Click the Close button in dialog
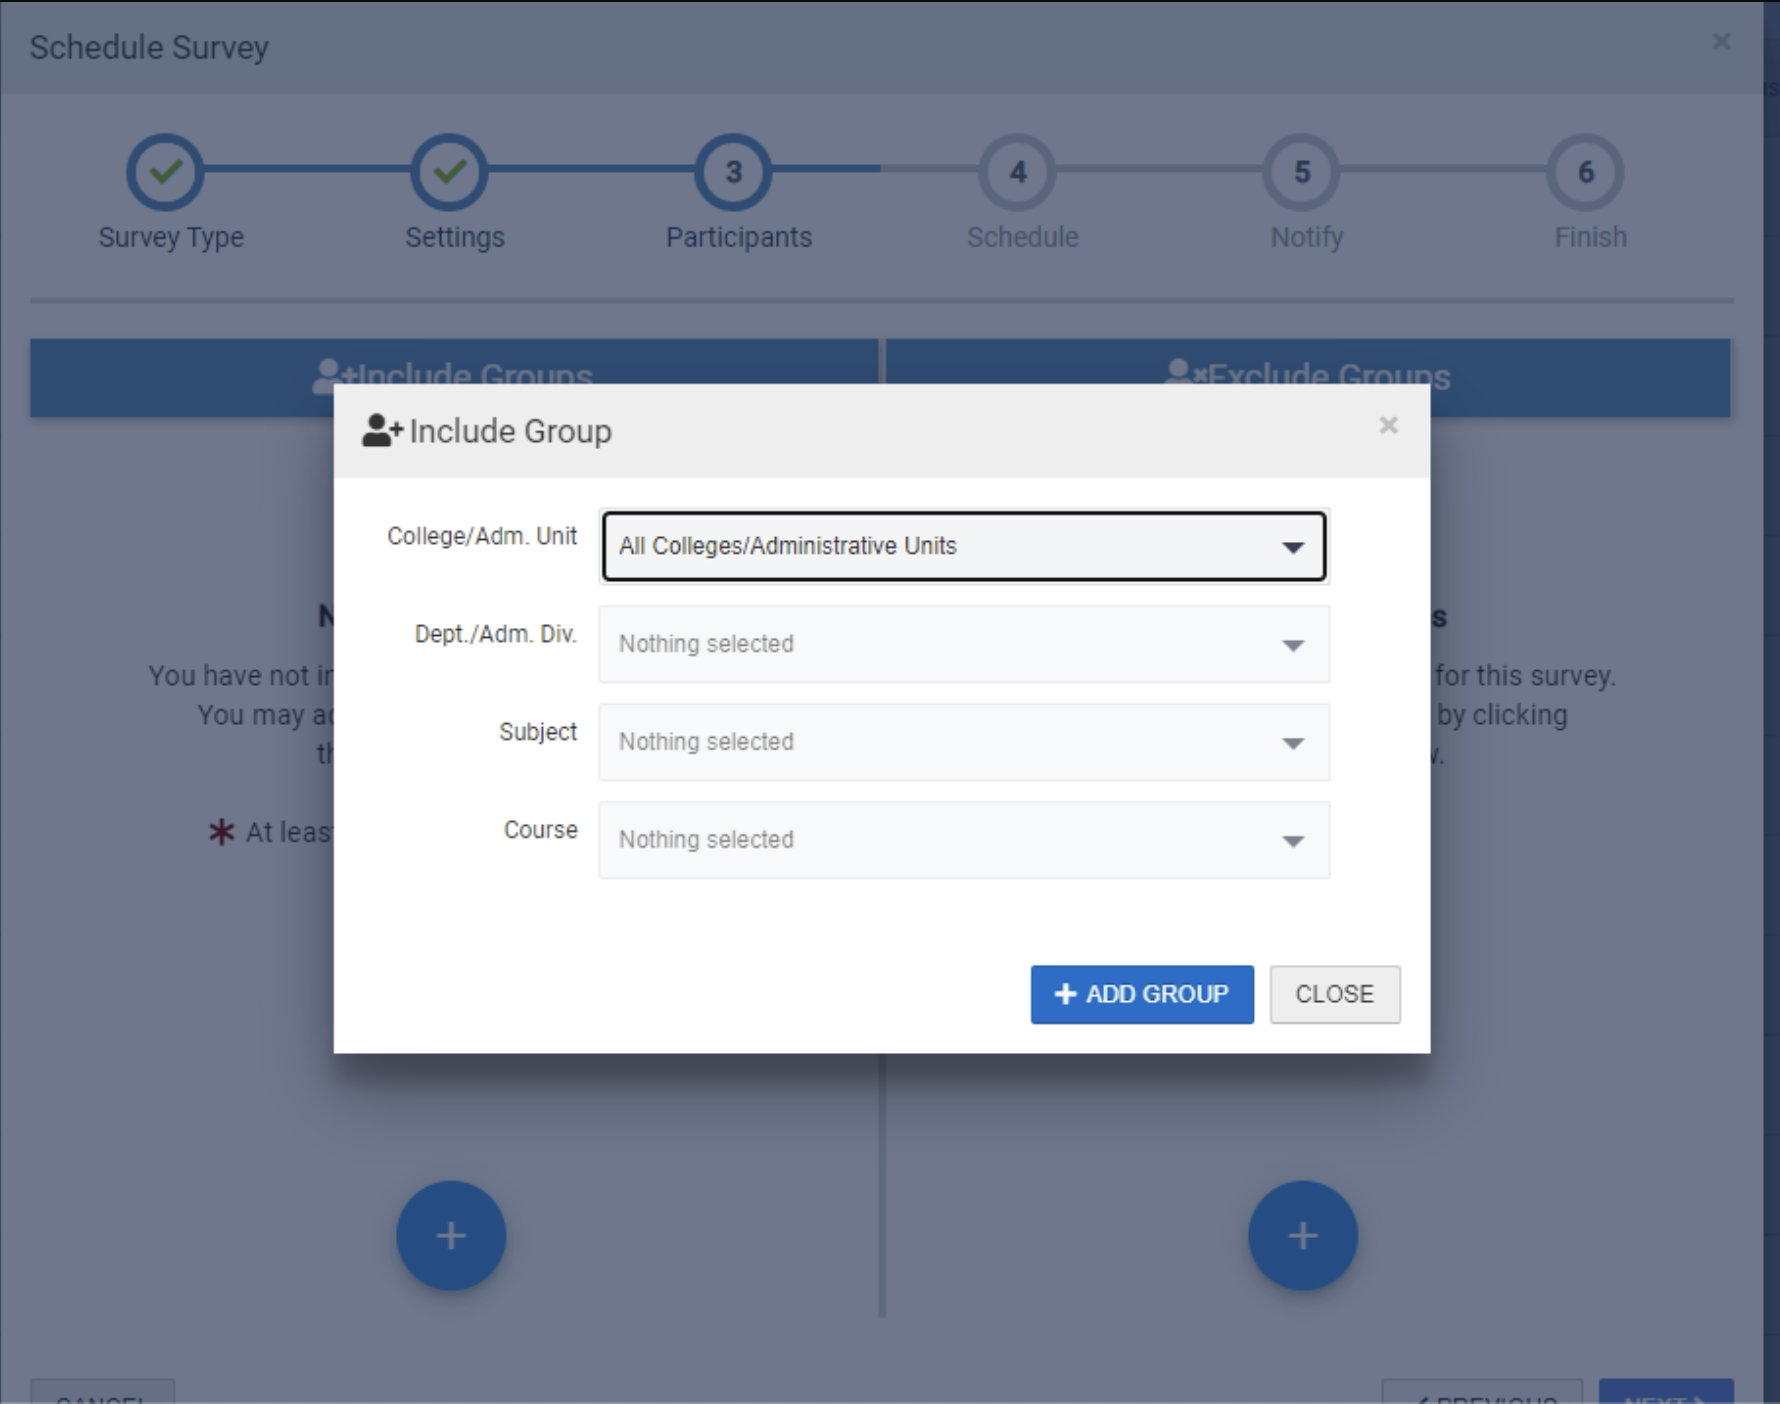This screenshot has width=1780, height=1404. (x=1334, y=994)
